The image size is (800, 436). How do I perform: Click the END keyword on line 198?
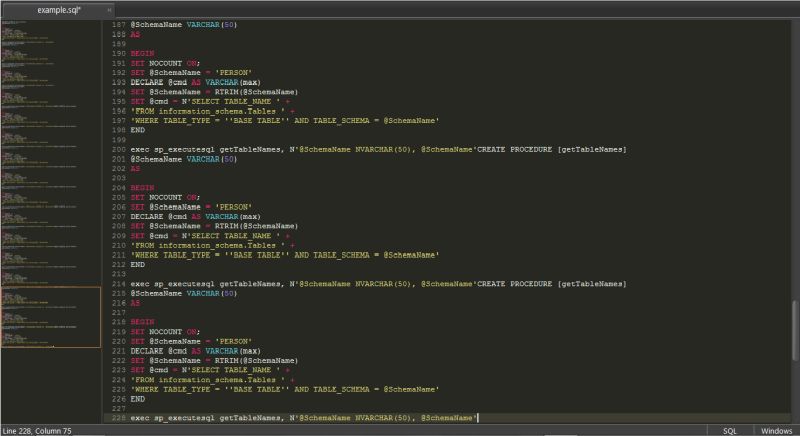pyautogui.click(x=138, y=130)
